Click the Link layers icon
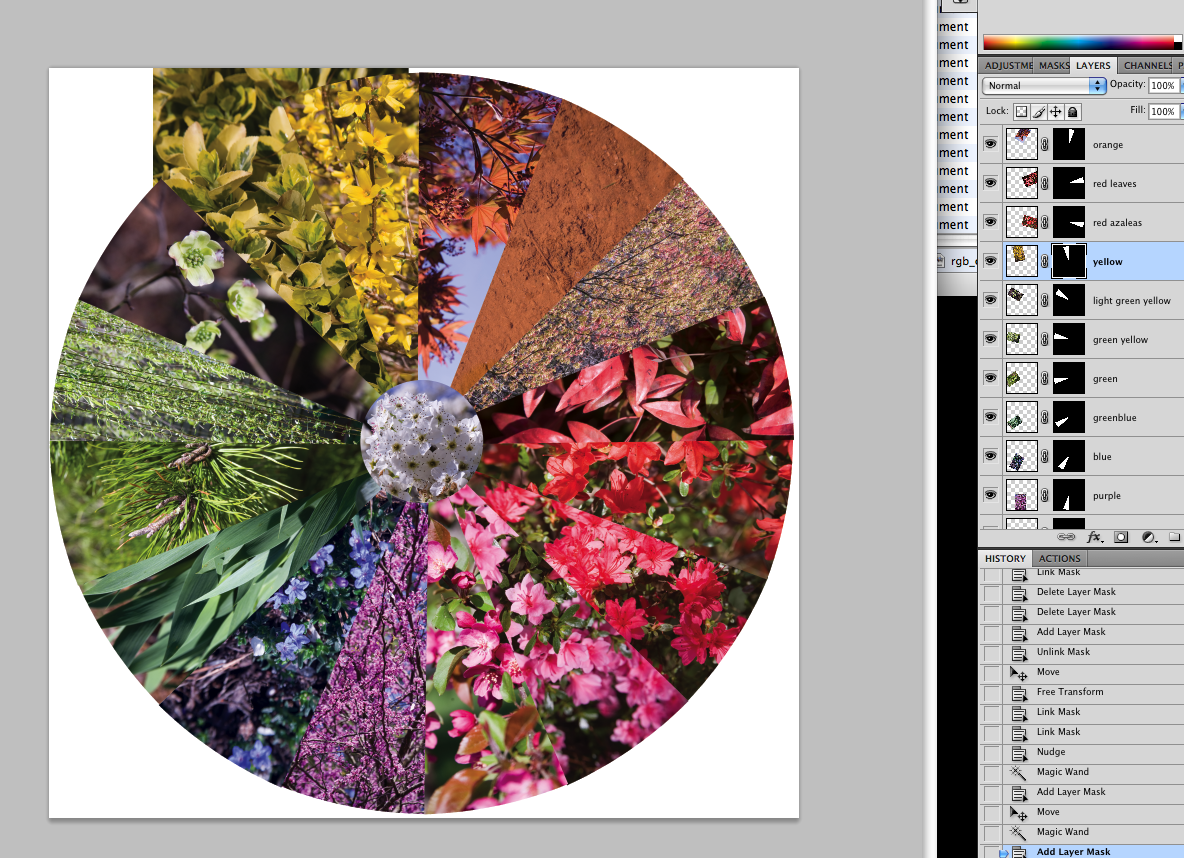 point(1066,537)
